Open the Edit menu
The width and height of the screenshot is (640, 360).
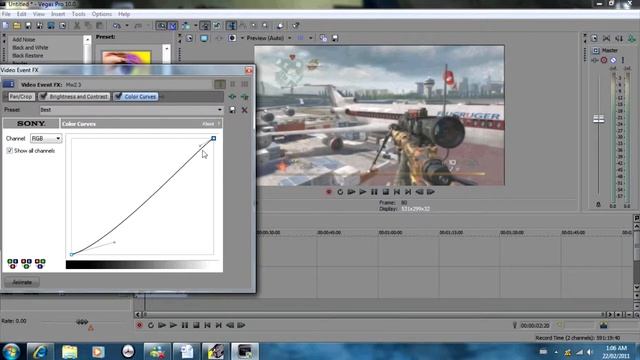pos(22,14)
